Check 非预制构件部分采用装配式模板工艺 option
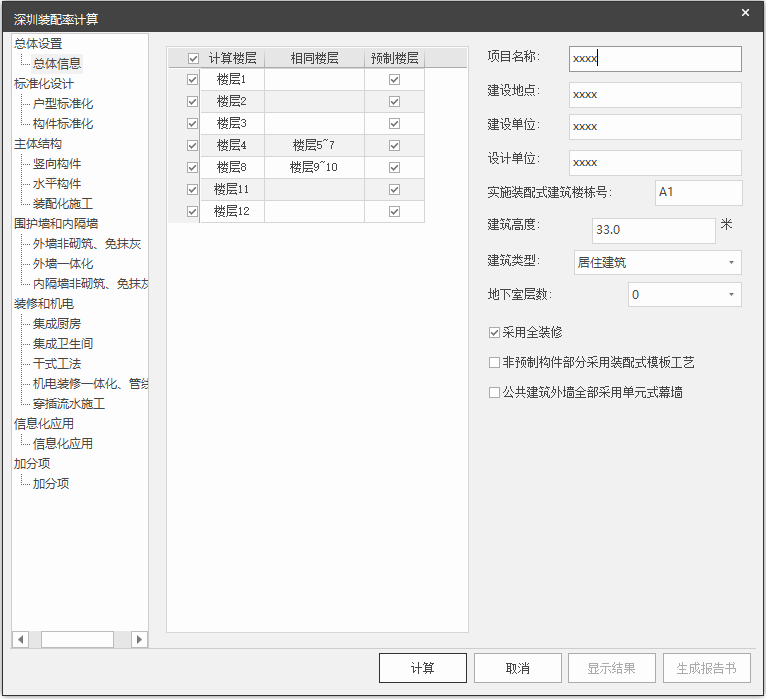The image size is (766, 699). pyautogui.click(x=494, y=362)
